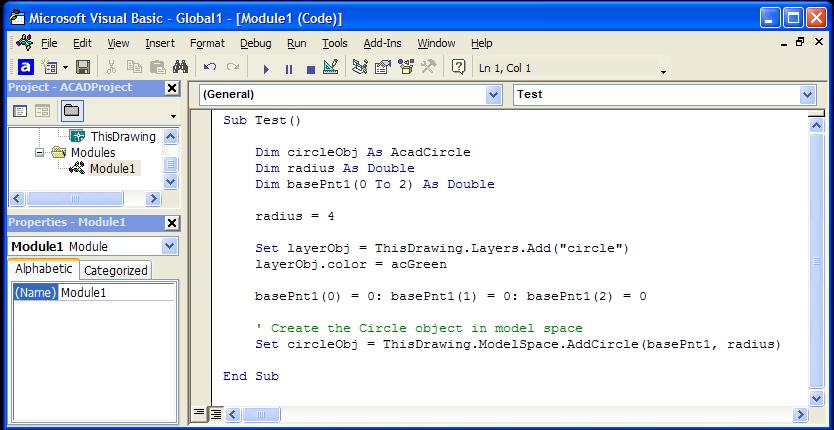834x430 pixels.
Task: Click the Insert UserForm icon
Action: pyautogui.click(x=49, y=68)
